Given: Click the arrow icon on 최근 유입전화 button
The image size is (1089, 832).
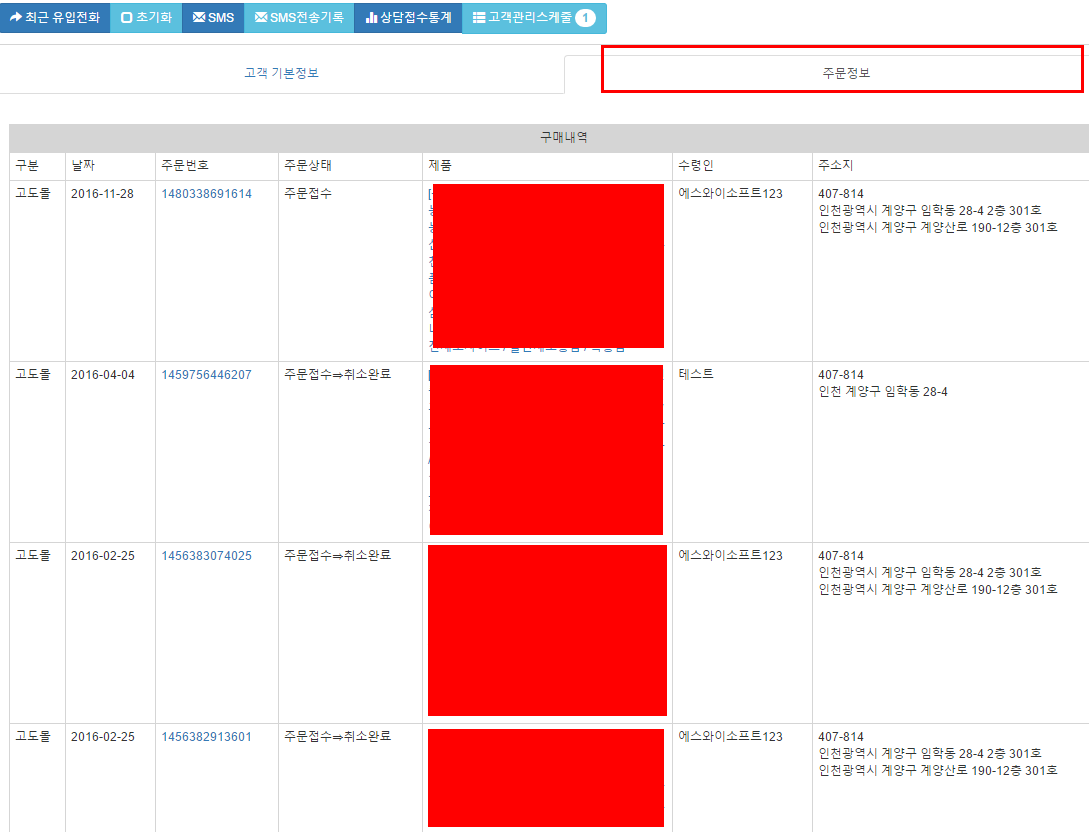Looking at the screenshot, I should 16,18.
